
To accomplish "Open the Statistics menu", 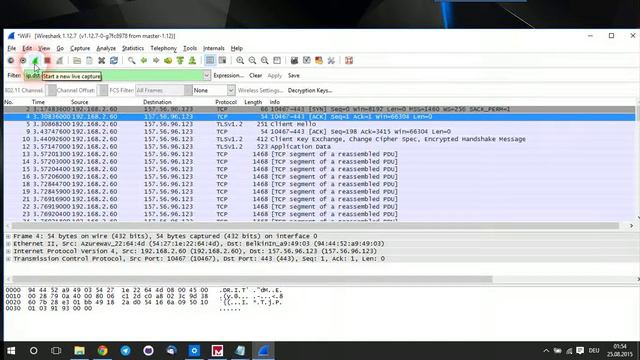I will [133, 48].
